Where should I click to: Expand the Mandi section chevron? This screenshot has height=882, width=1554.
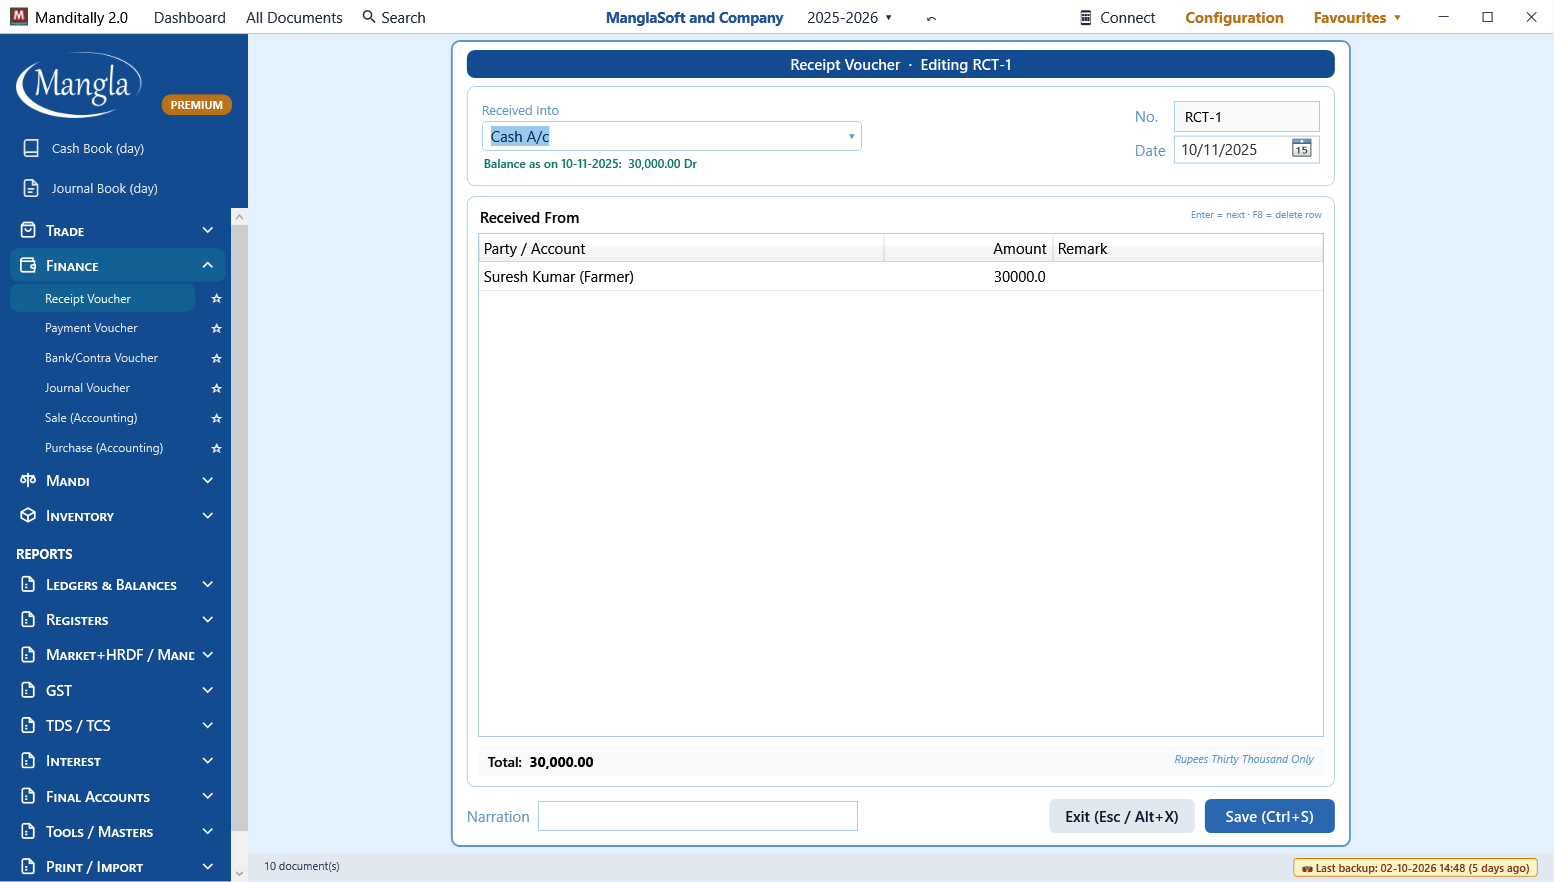tap(208, 480)
